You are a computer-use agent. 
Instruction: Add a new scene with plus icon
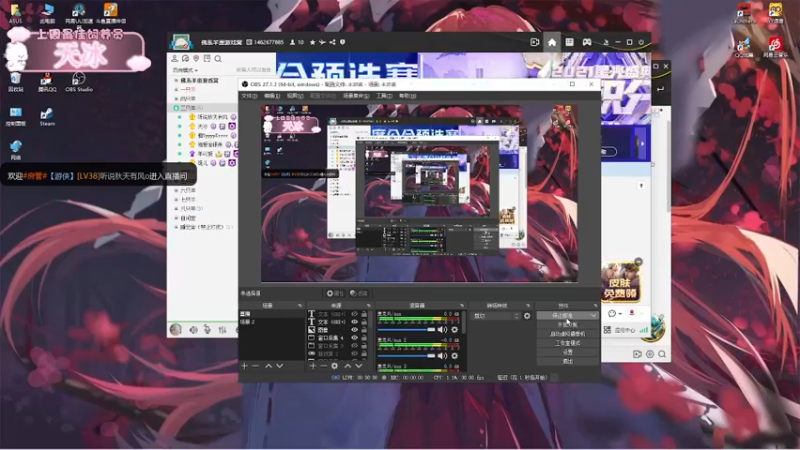pyautogui.click(x=244, y=366)
